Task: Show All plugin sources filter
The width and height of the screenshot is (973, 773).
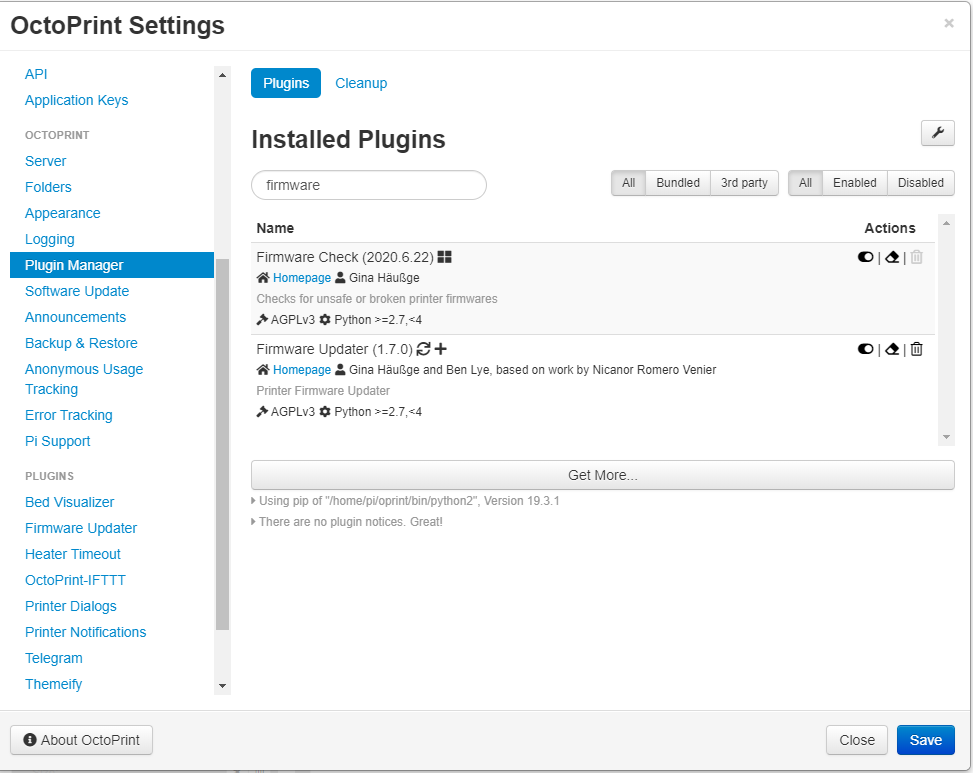Action: click(629, 183)
